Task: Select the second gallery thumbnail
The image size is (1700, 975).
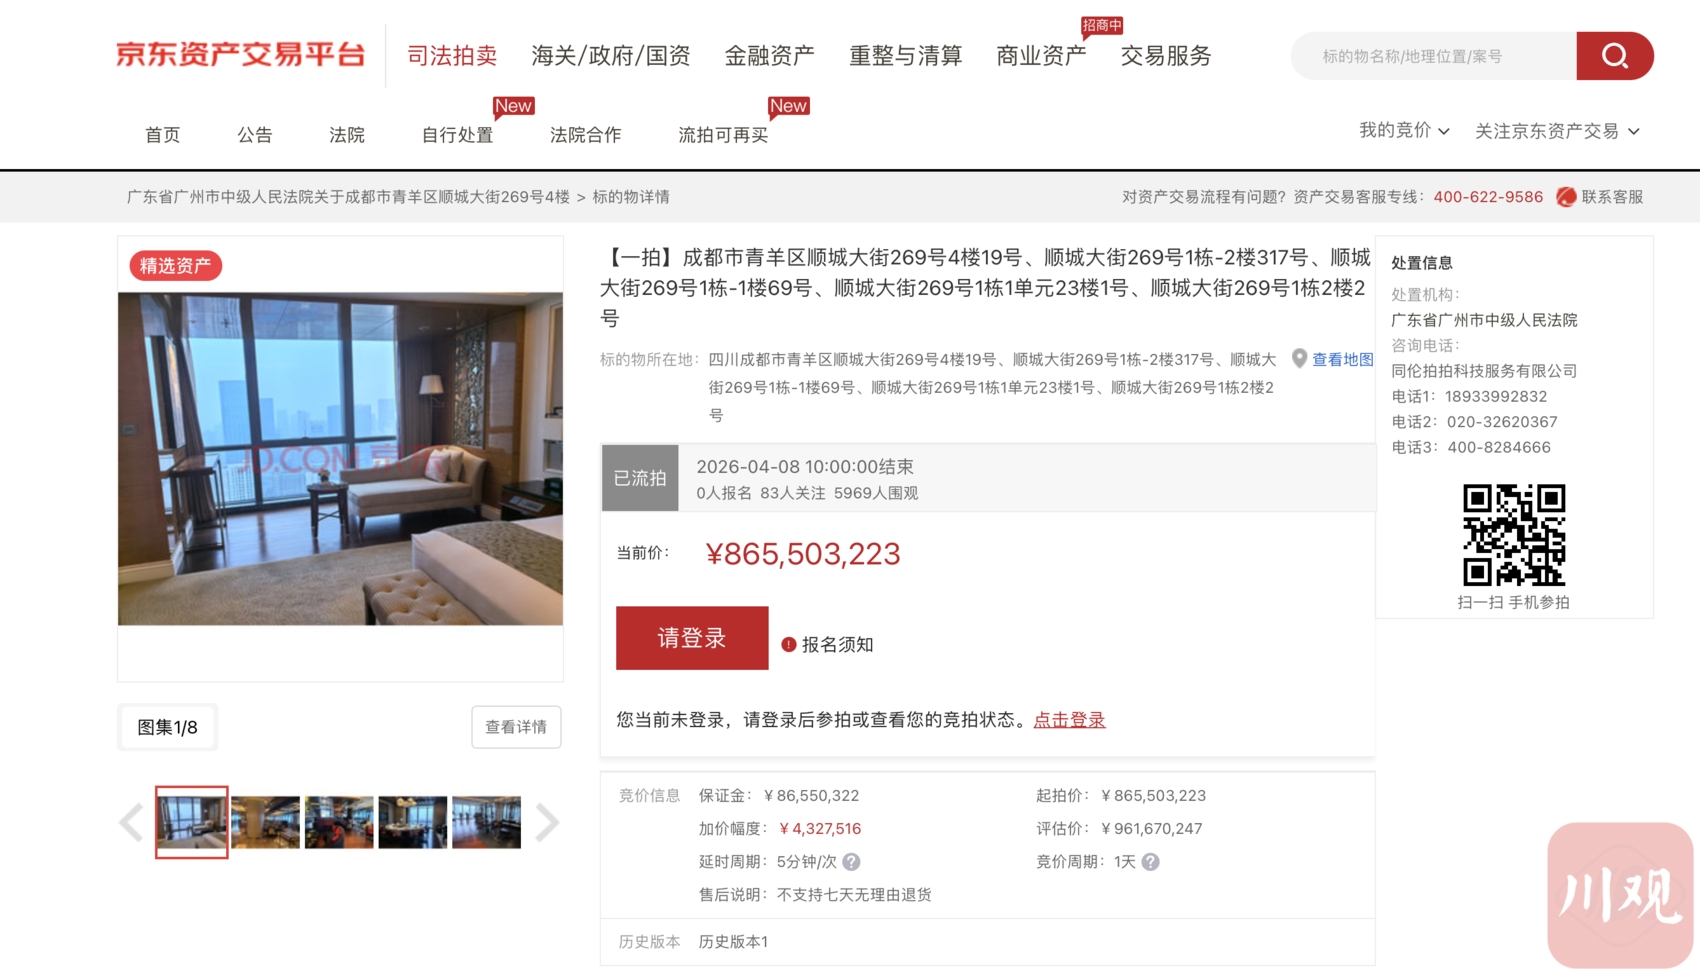Action: pyautogui.click(x=265, y=823)
